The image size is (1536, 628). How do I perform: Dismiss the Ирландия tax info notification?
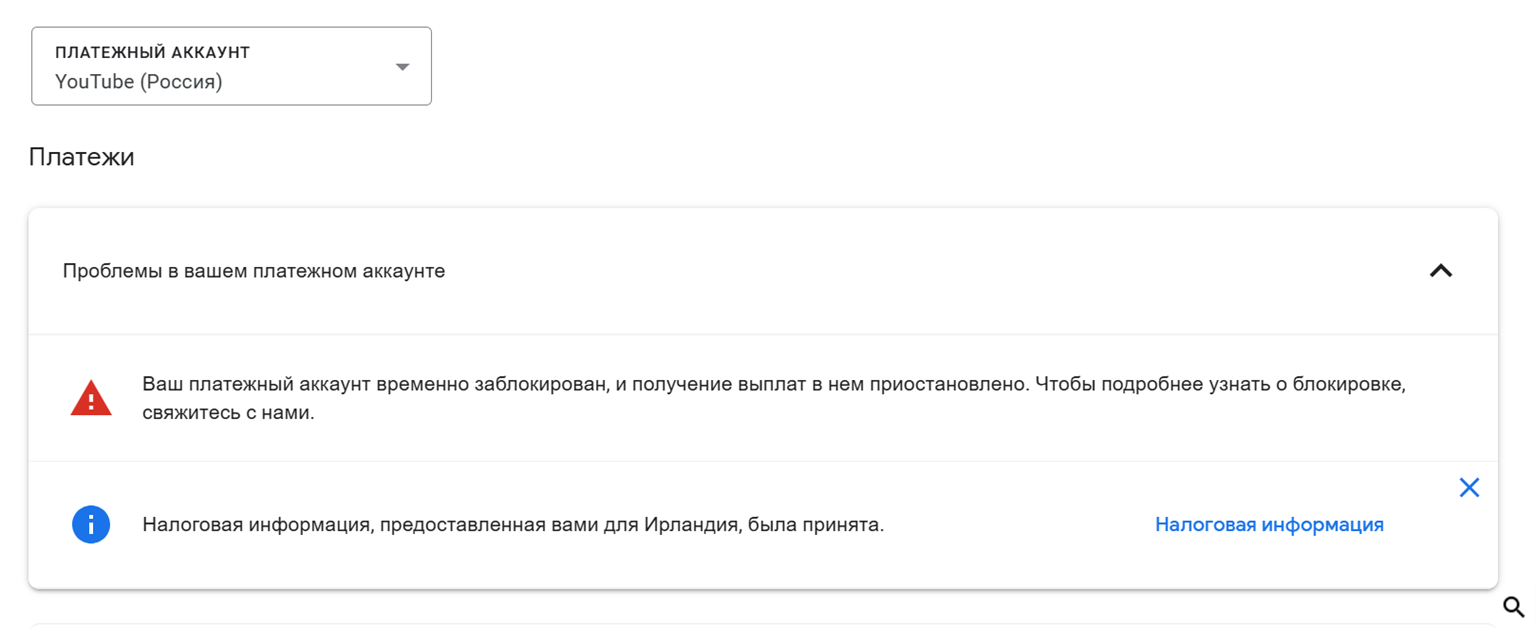point(1469,488)
